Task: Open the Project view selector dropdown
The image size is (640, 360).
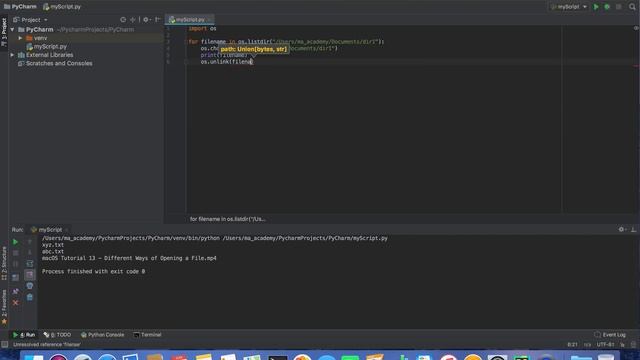Action: tap(31, 20)
